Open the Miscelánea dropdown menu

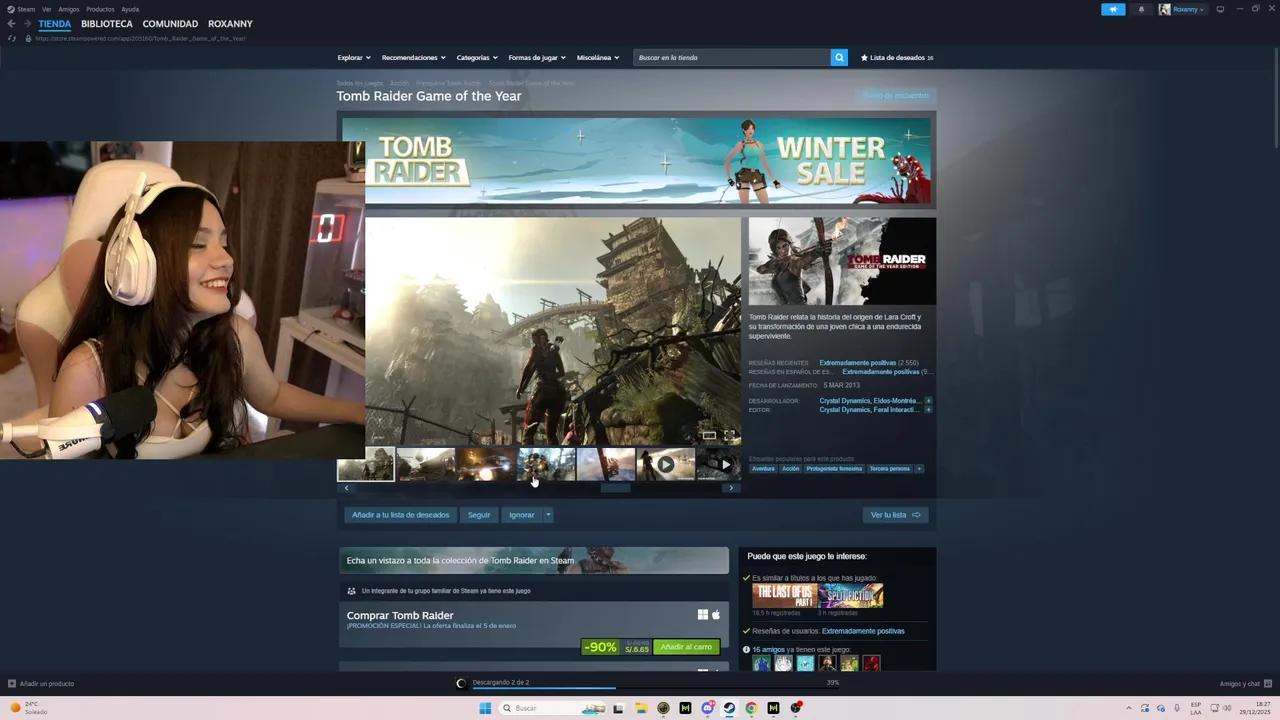coord(598,57)
